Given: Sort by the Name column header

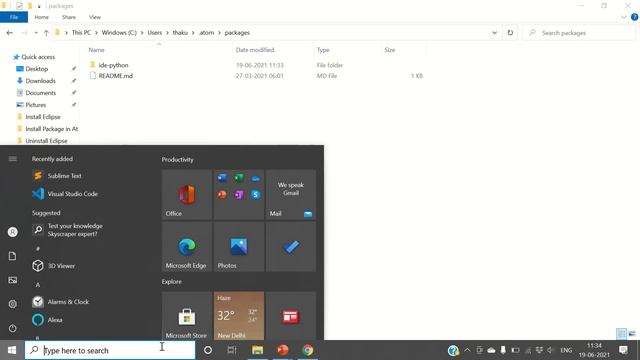Looking at the screenshot, I should (x=96, y=50).
